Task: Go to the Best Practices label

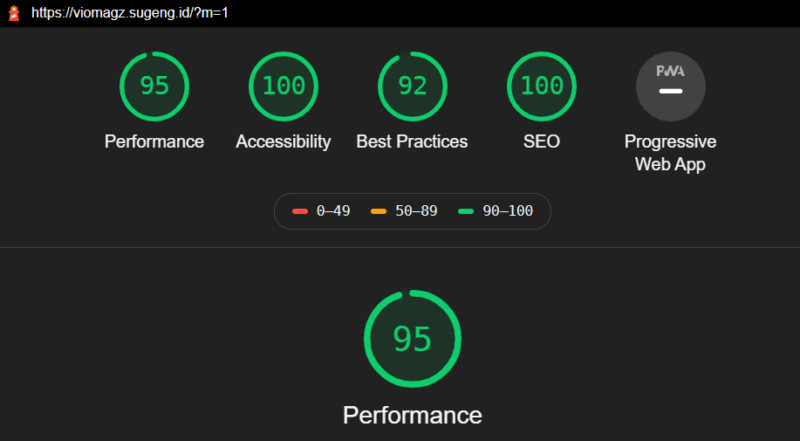Action: 412,142
